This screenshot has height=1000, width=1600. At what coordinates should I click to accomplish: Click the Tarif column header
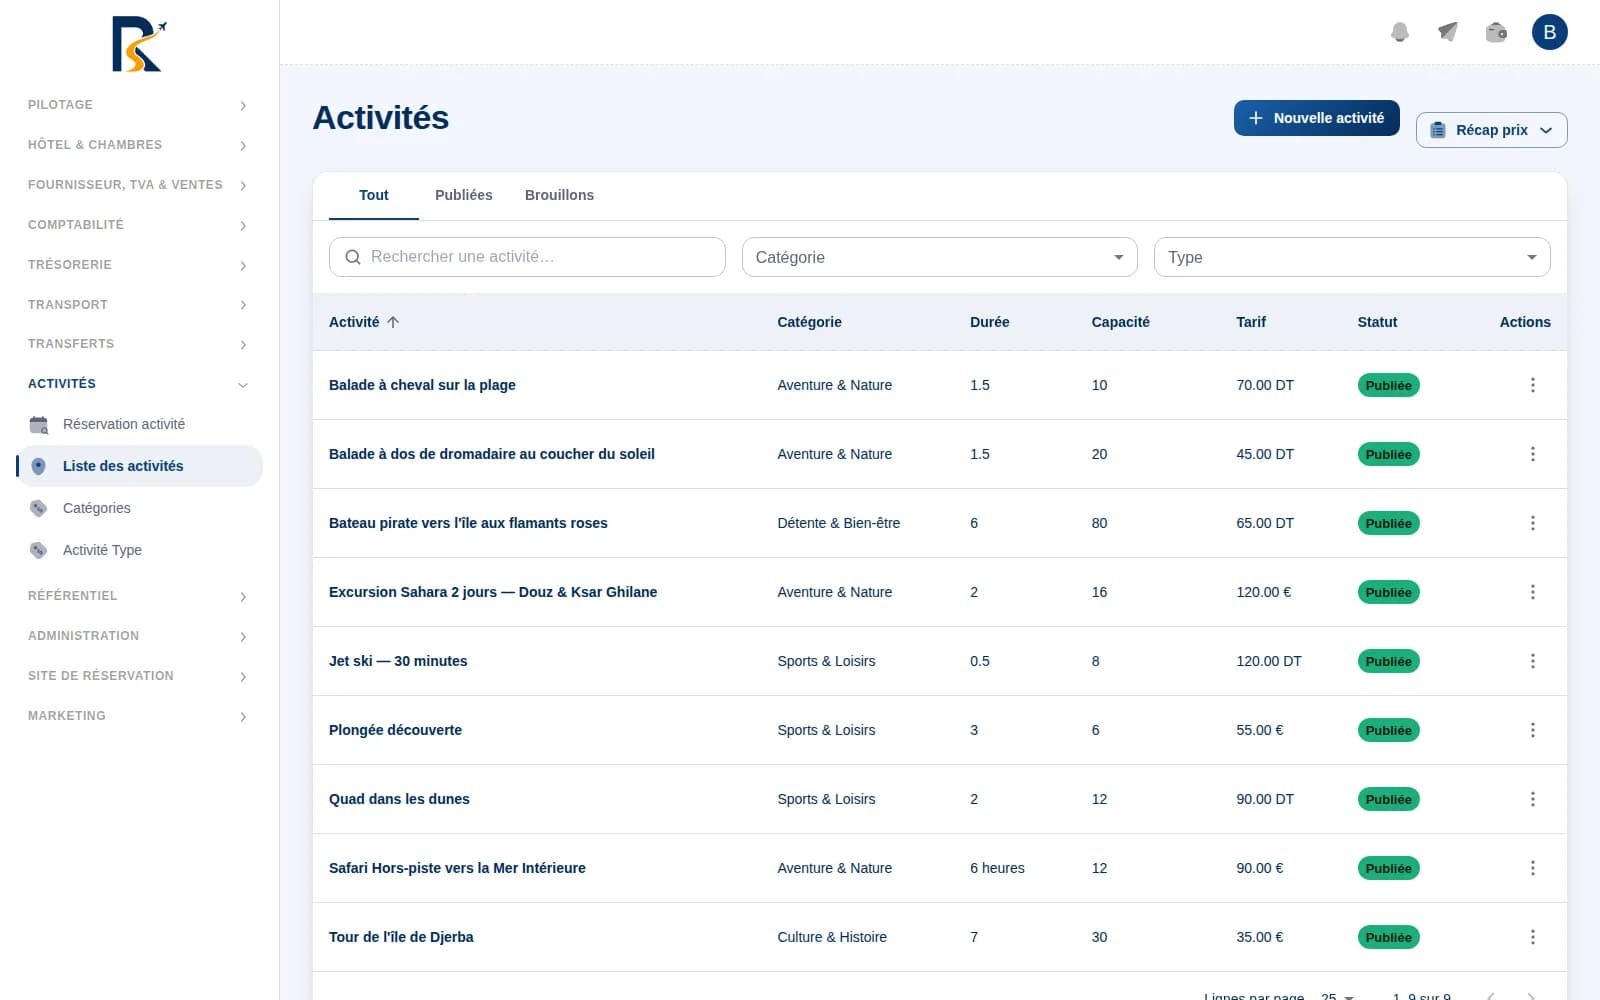(x=1251, y=322)
